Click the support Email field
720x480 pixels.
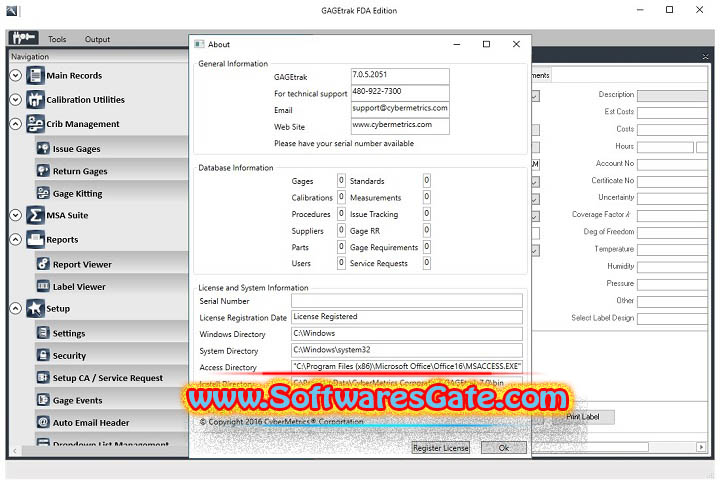click(400, 109)
